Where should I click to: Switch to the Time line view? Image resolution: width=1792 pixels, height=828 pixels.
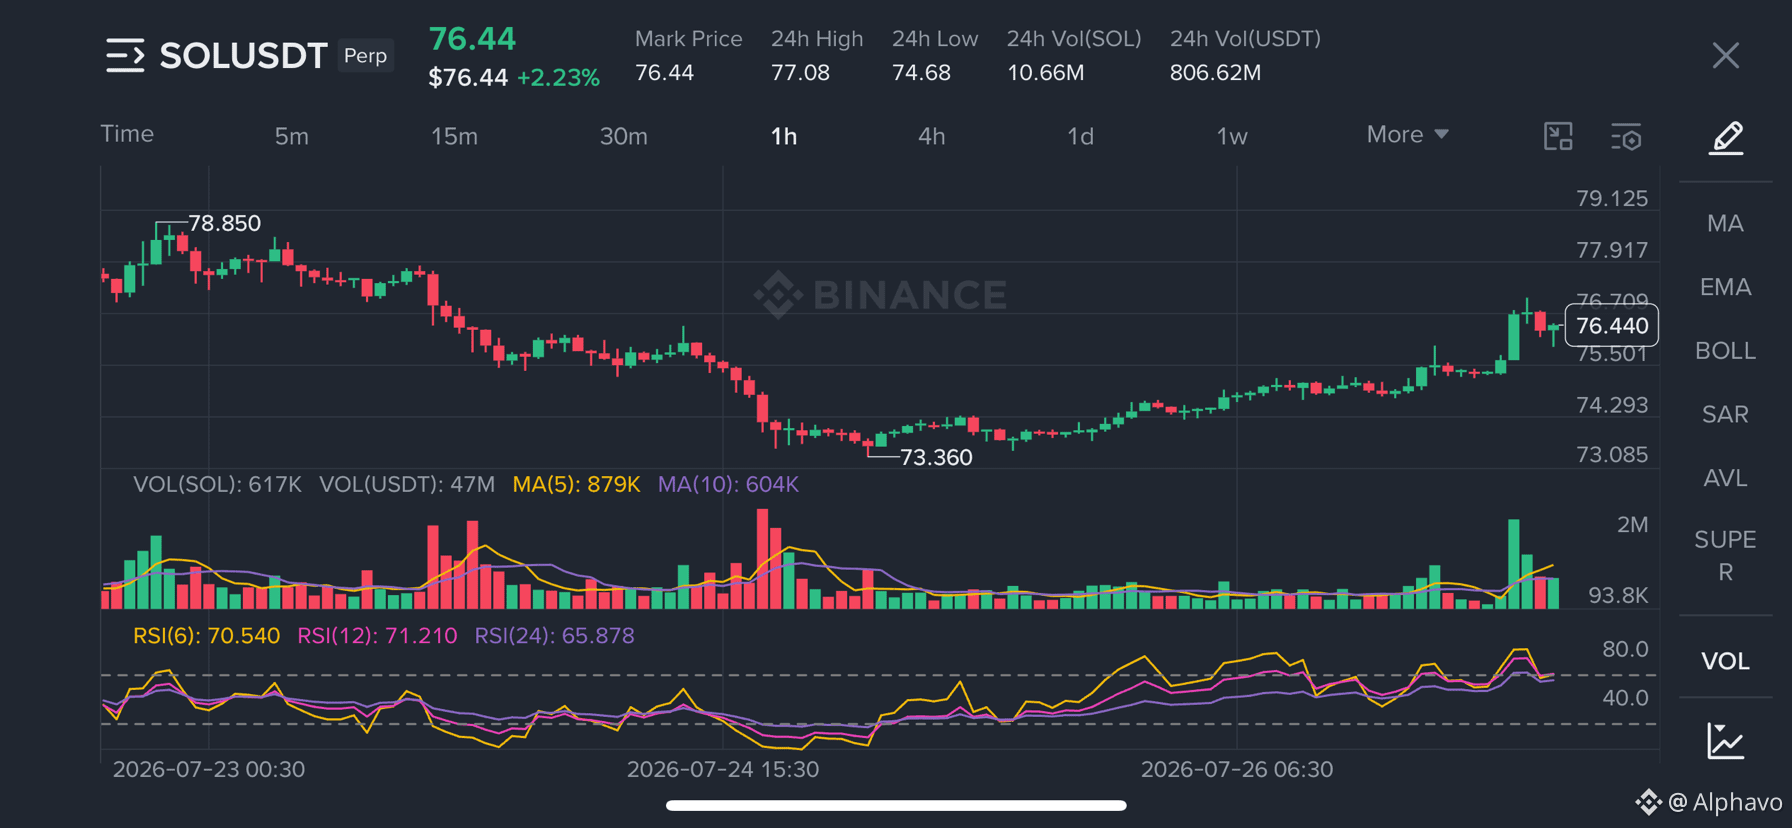127,134
